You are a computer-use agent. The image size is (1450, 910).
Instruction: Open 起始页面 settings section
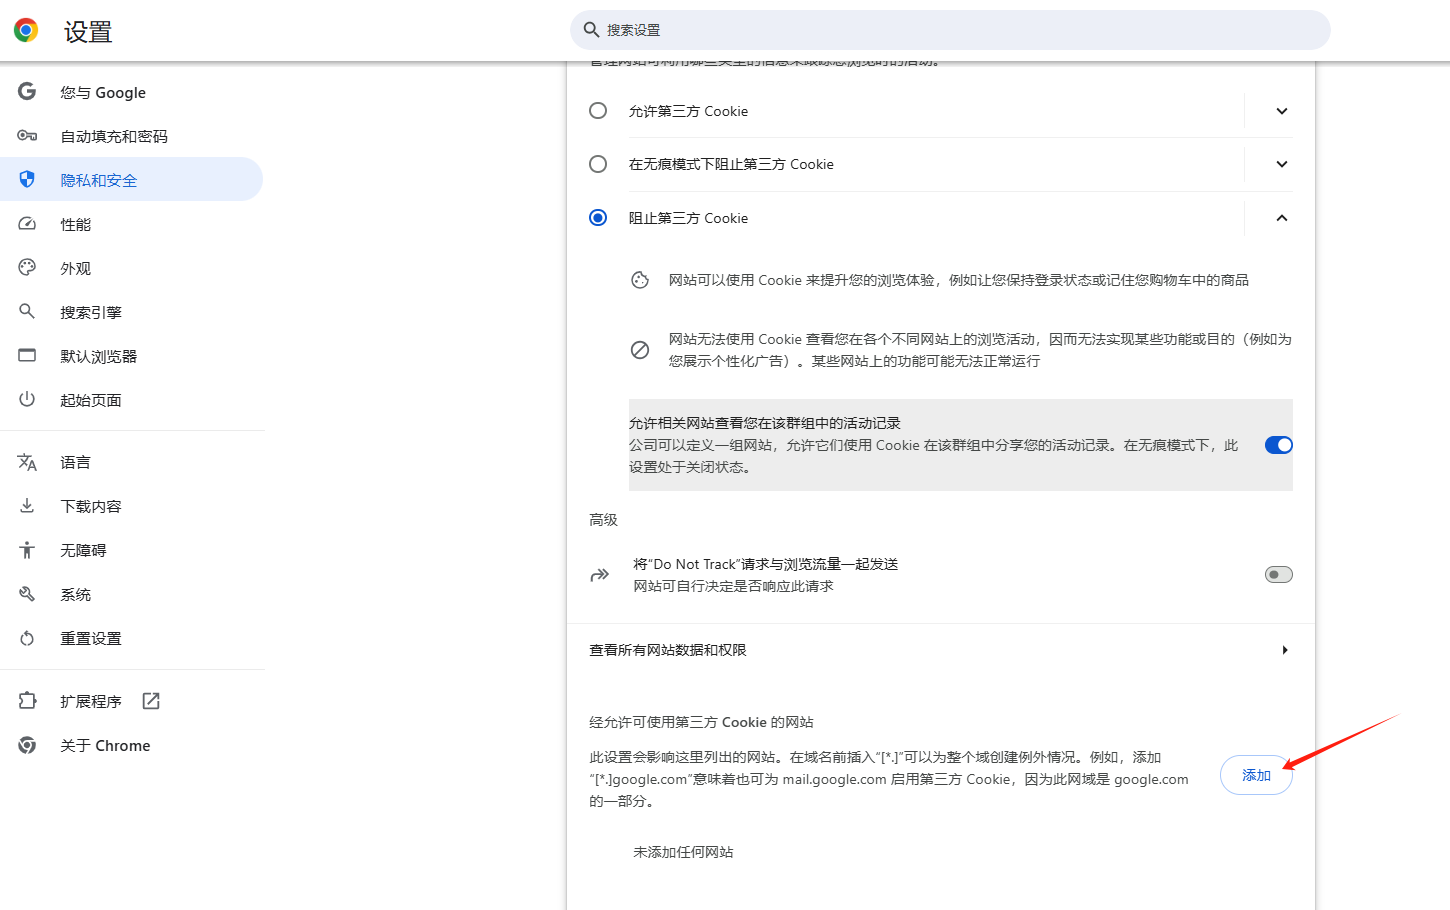(x=131, y=400)
